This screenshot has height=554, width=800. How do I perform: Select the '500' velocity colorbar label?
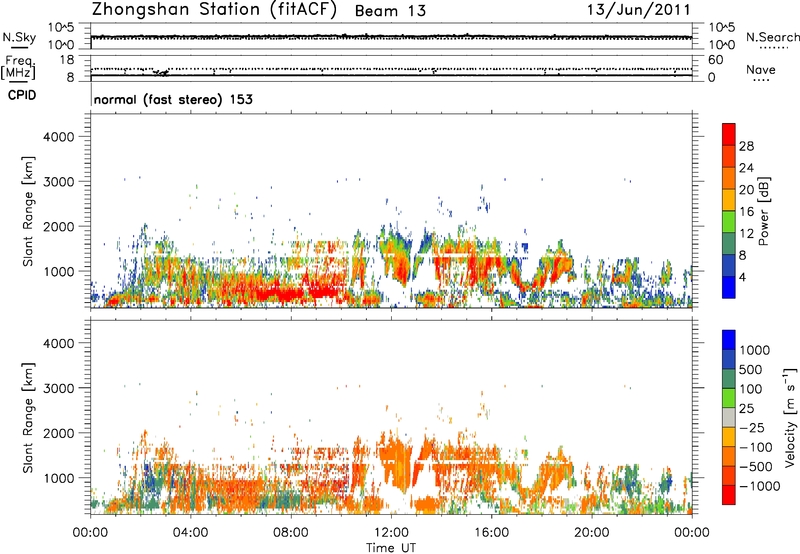751,370
